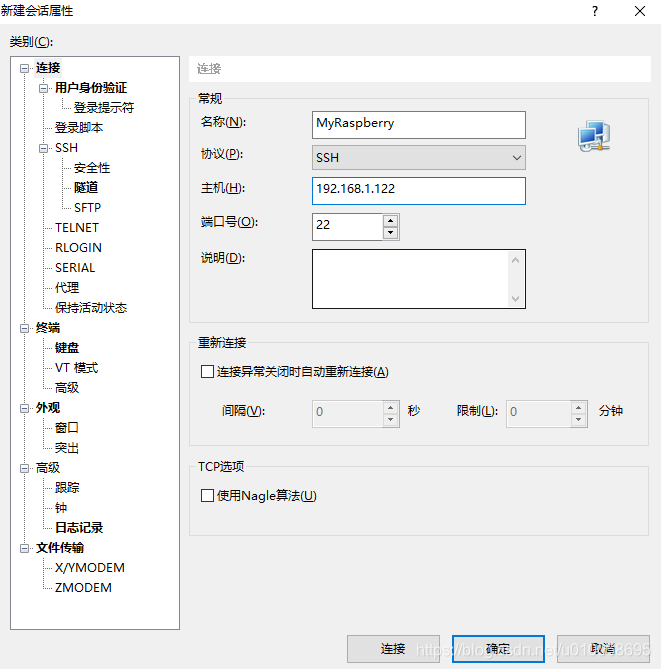
Task: Select 保持活动状态 in the tree
Action: point(91,308)
